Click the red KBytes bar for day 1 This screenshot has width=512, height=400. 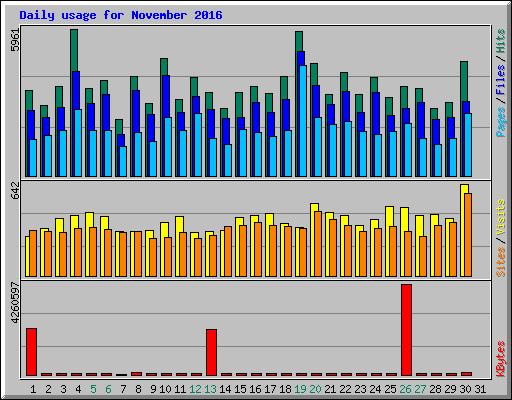(31, 352)
